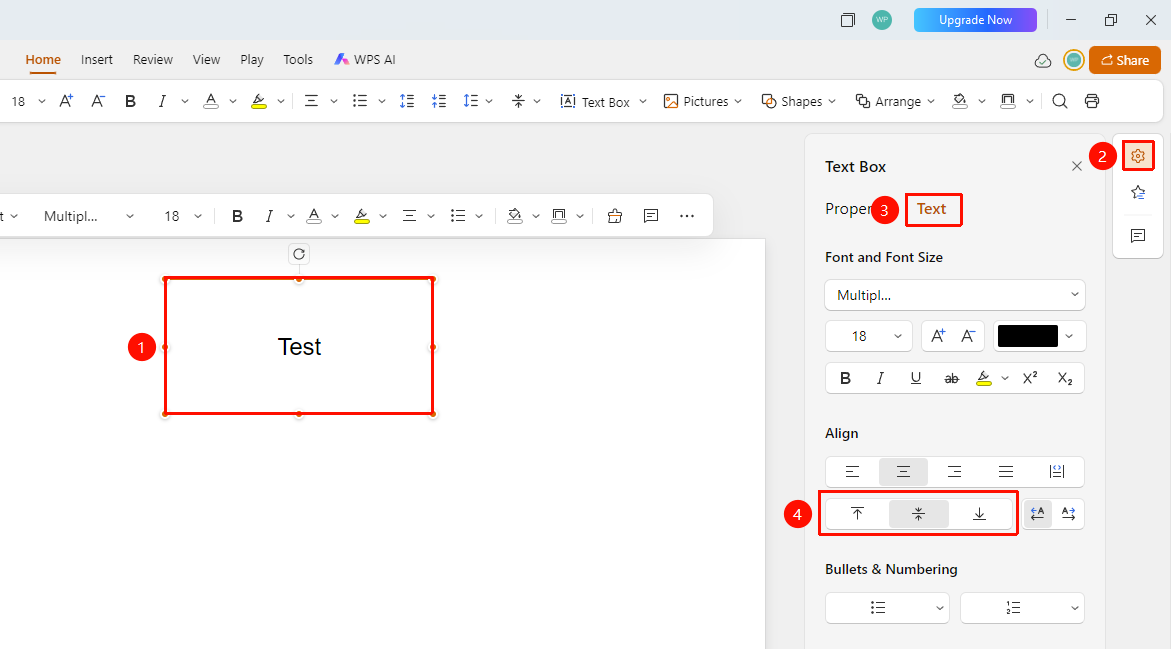Open the object settings icon in right sidebar
The height and width of the screenshot is (649, 1171).
pos(1138,156)
